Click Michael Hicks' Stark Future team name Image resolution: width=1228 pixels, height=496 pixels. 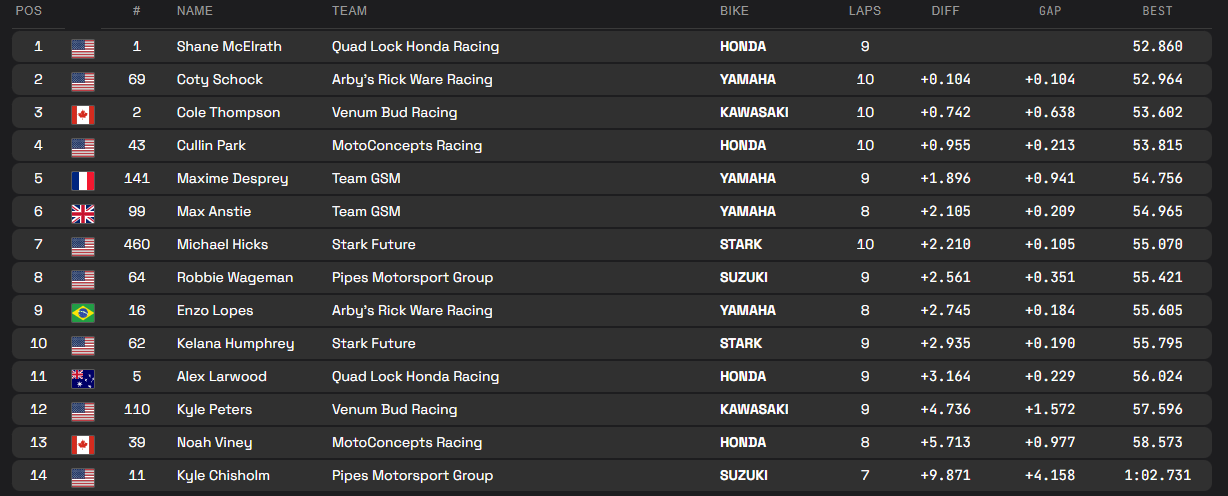point(373,245)
